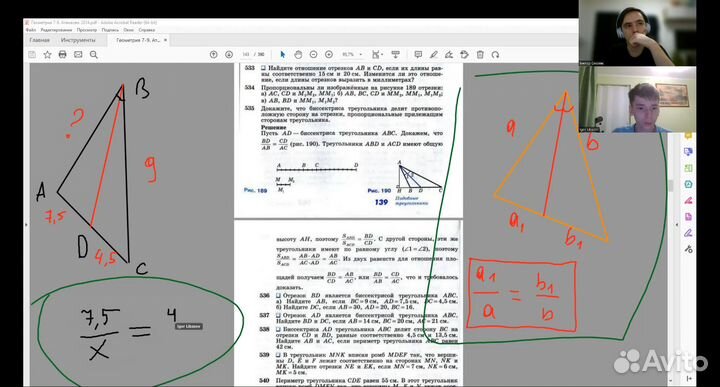Go to previous page arrow
The height and width of the screenshot is (387, 720).
214,55
